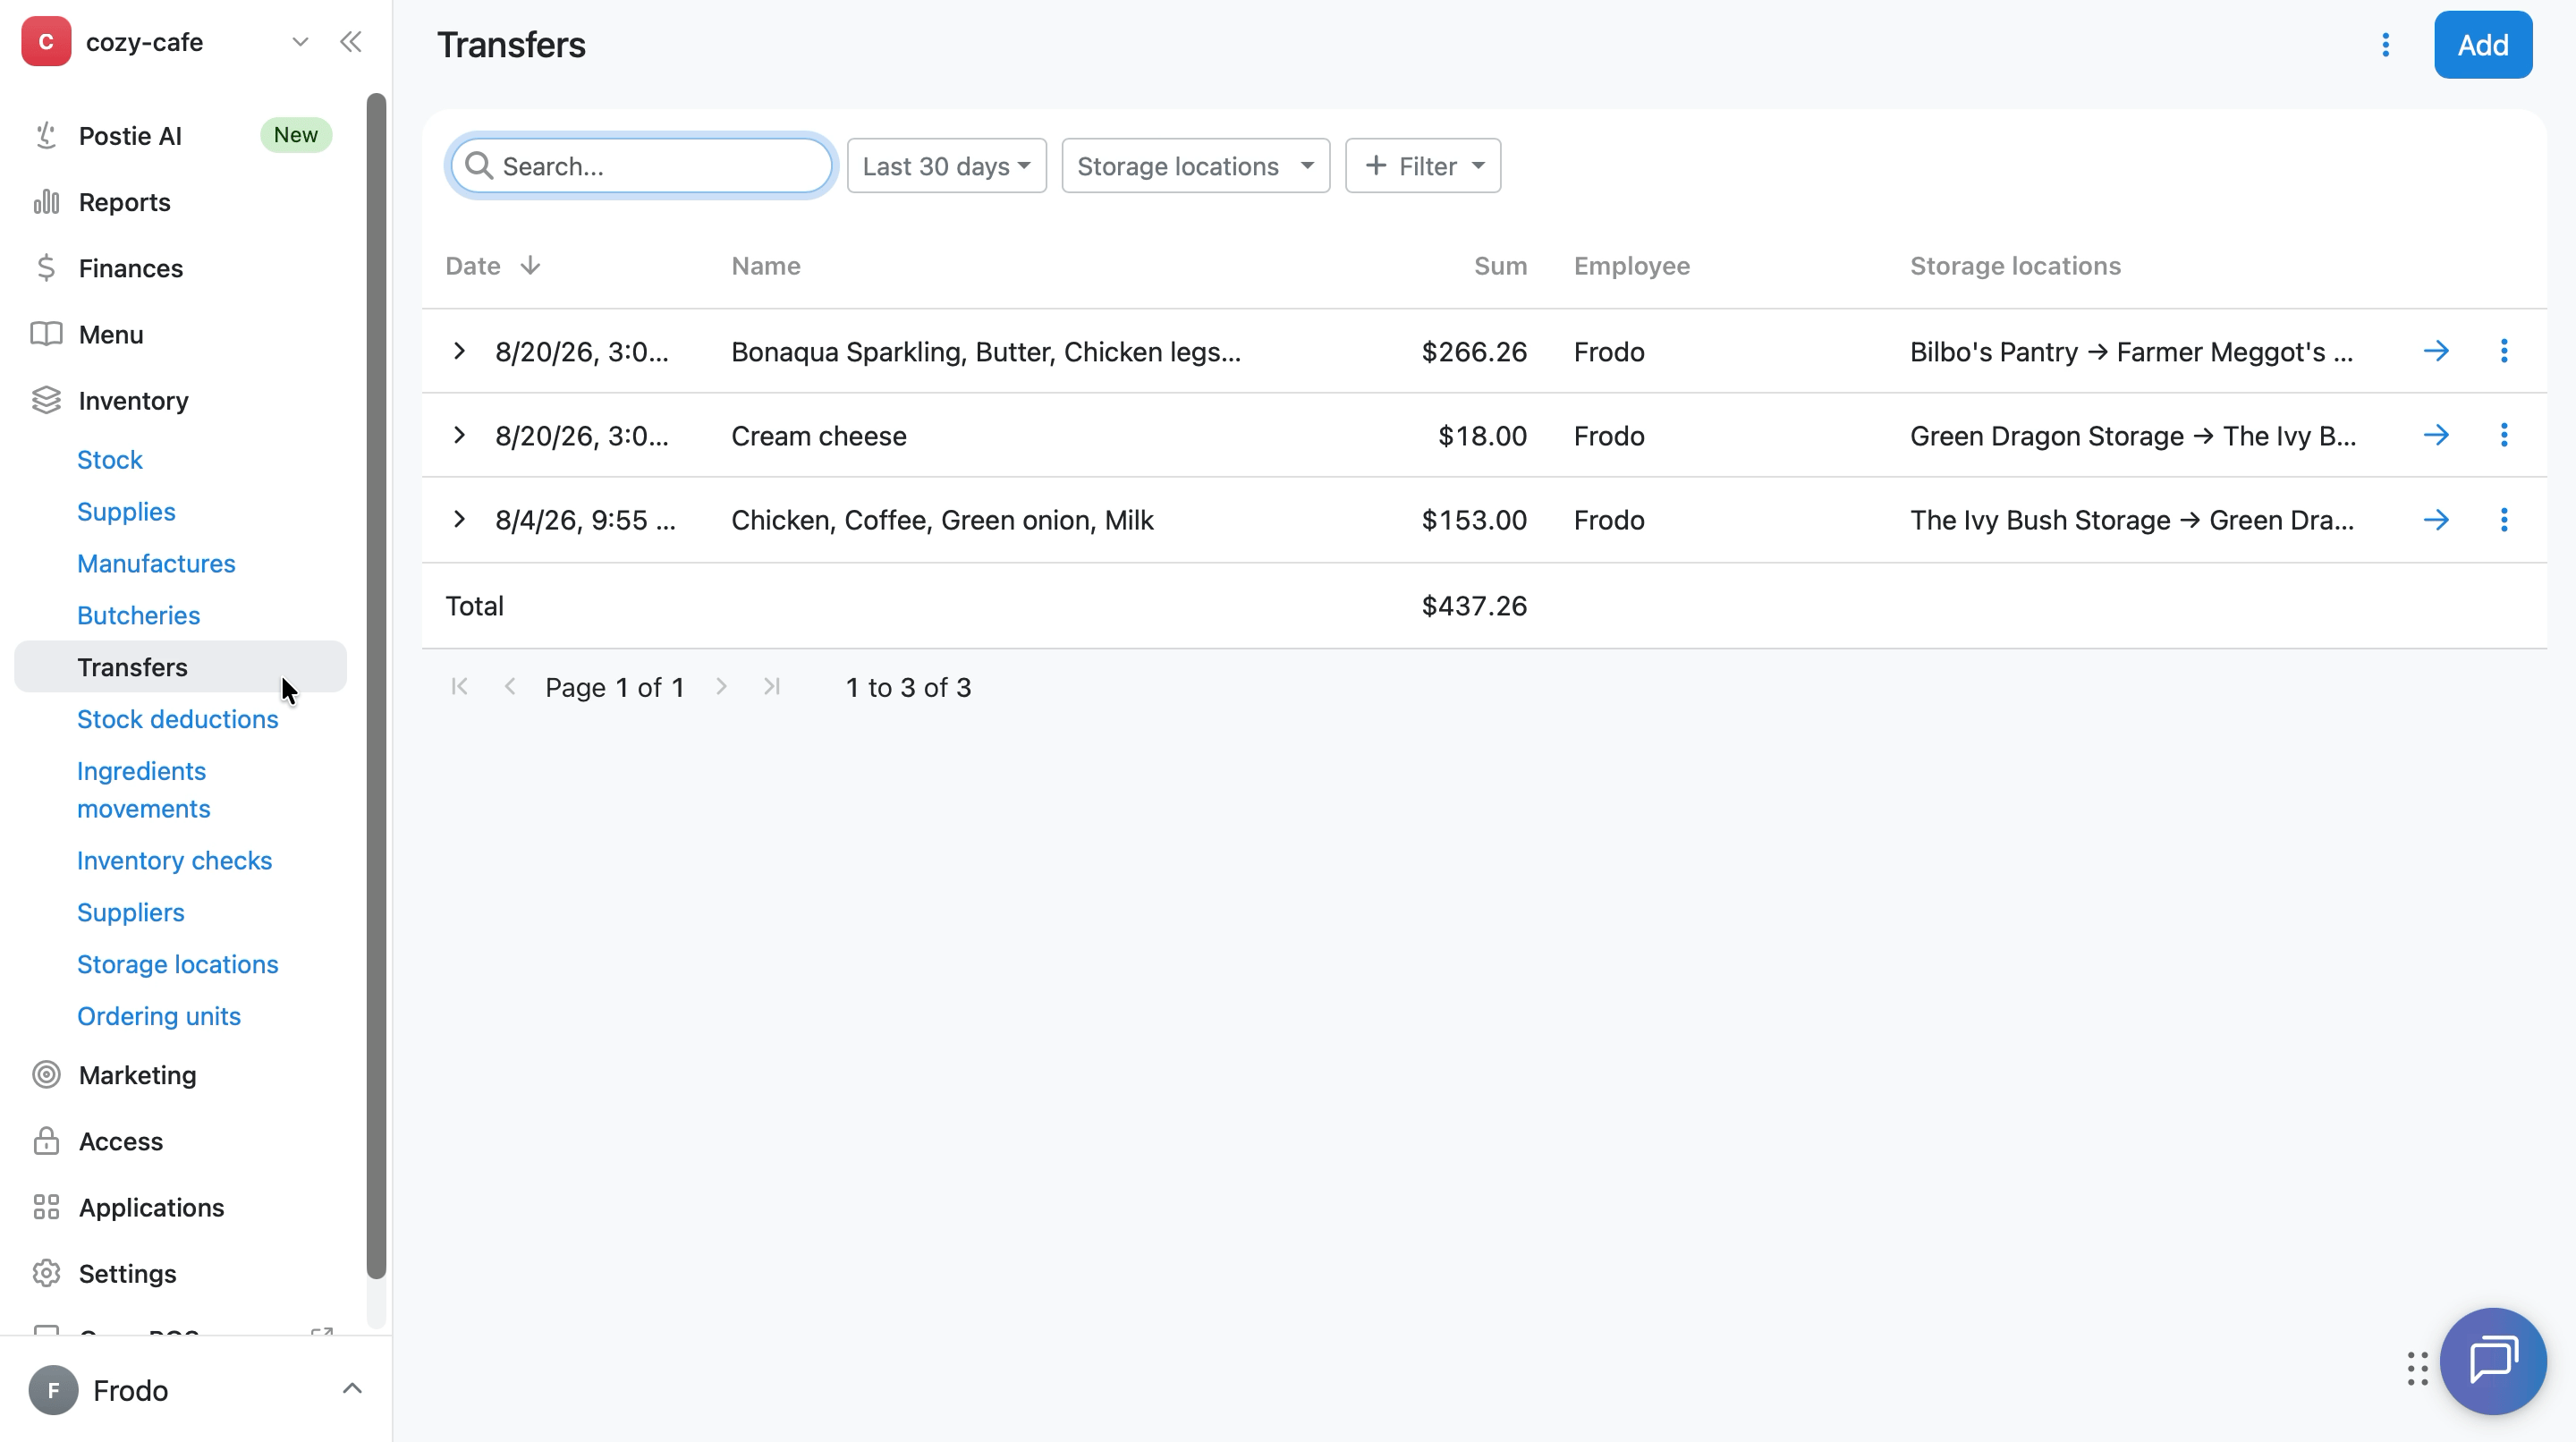Viewport: 2576px width, 1442px height.
Task: Go to previous page of transfers
Action: pos(510,686)
